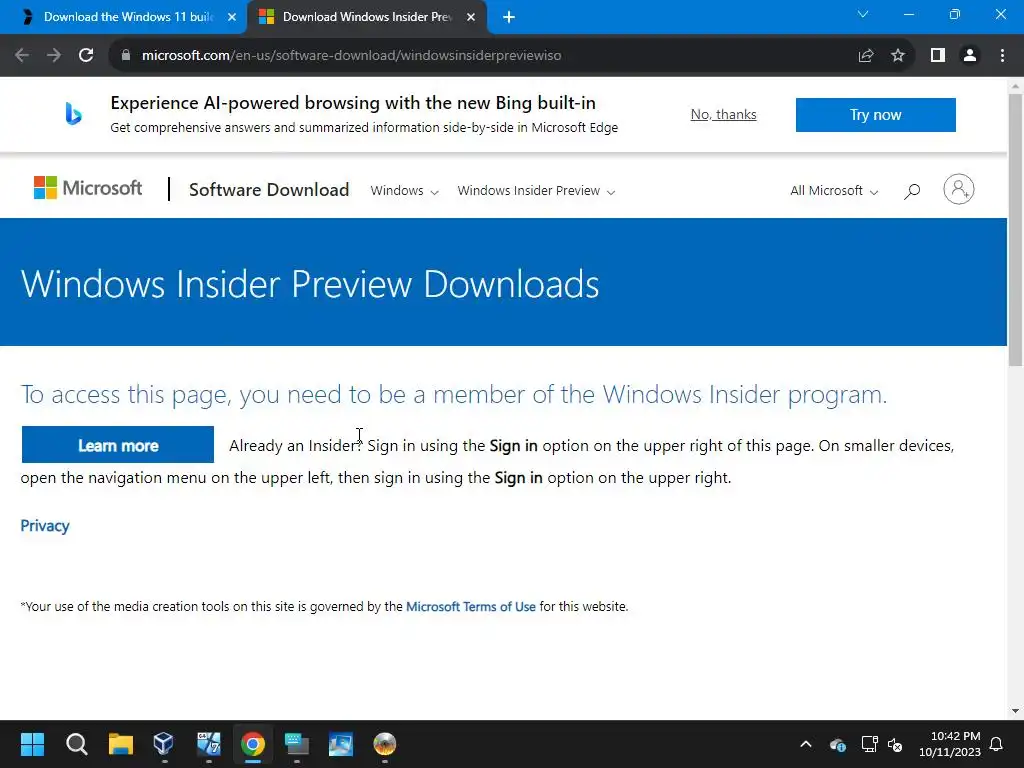Close the 'Download Windows Insider Preview' tab
Viewport: 1024px width, 768px height.
pos(471,17)
